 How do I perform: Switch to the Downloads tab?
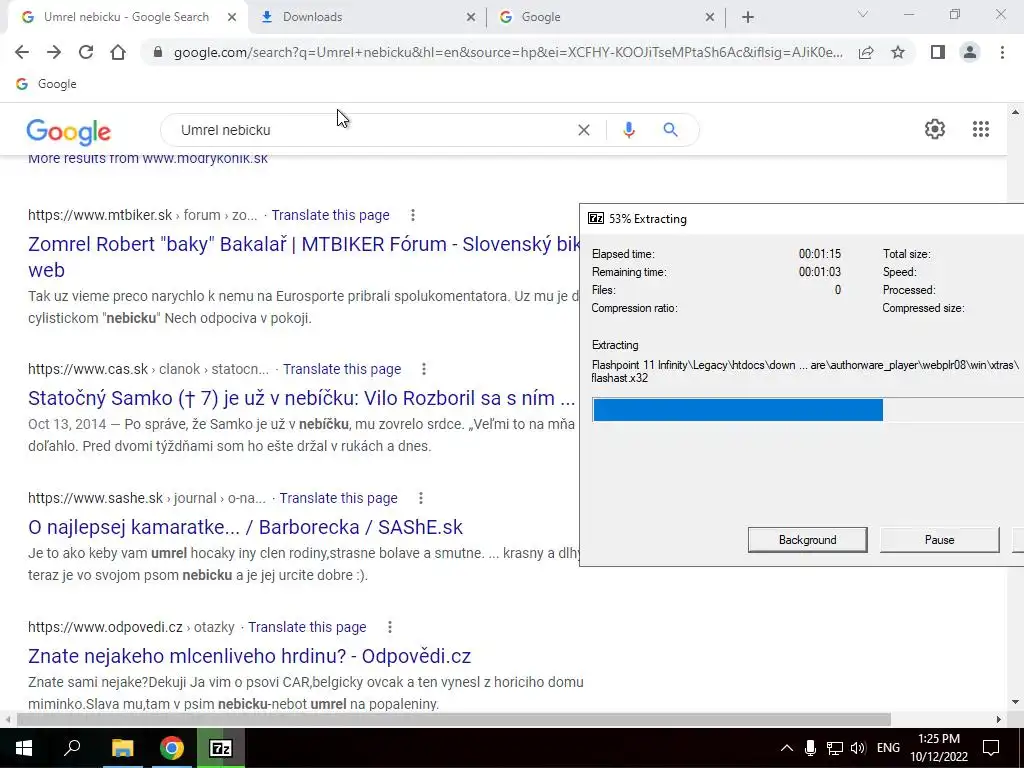367,17
